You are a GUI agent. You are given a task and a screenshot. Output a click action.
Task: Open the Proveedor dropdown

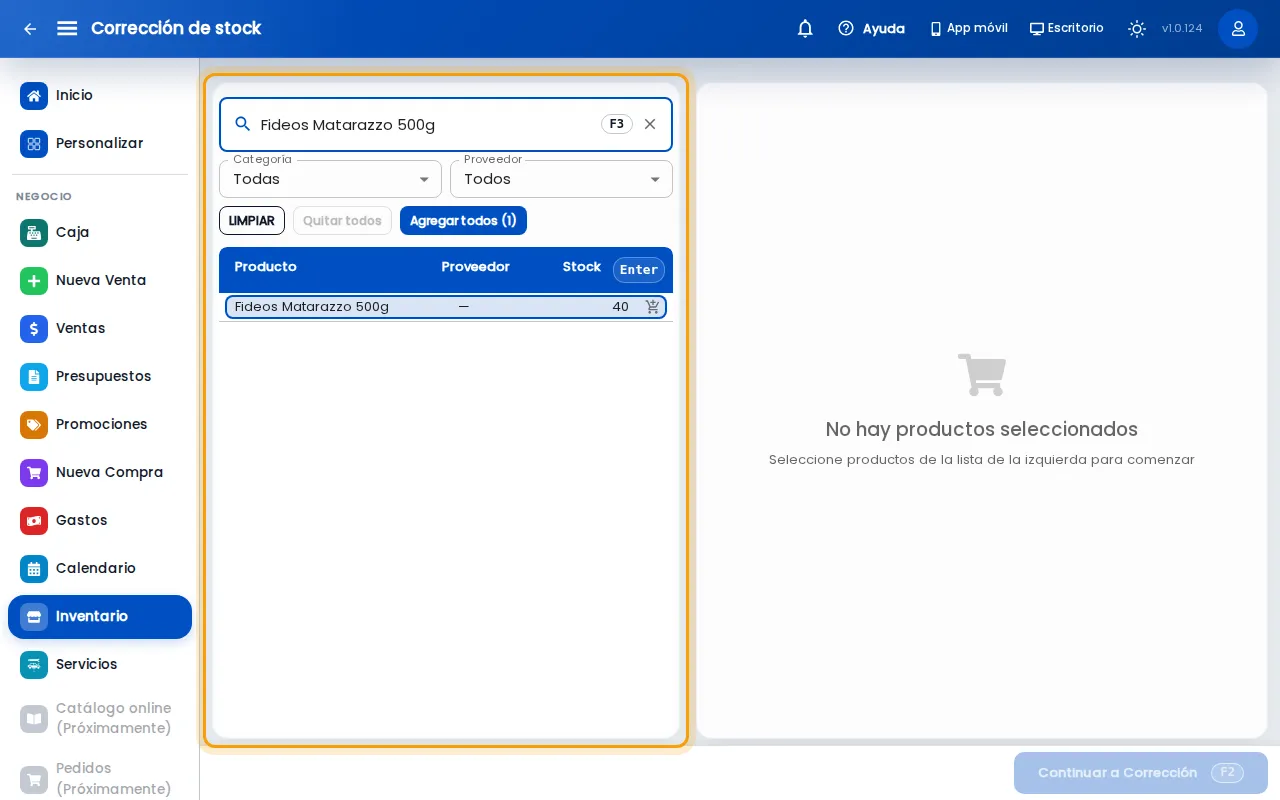point(561,179)
